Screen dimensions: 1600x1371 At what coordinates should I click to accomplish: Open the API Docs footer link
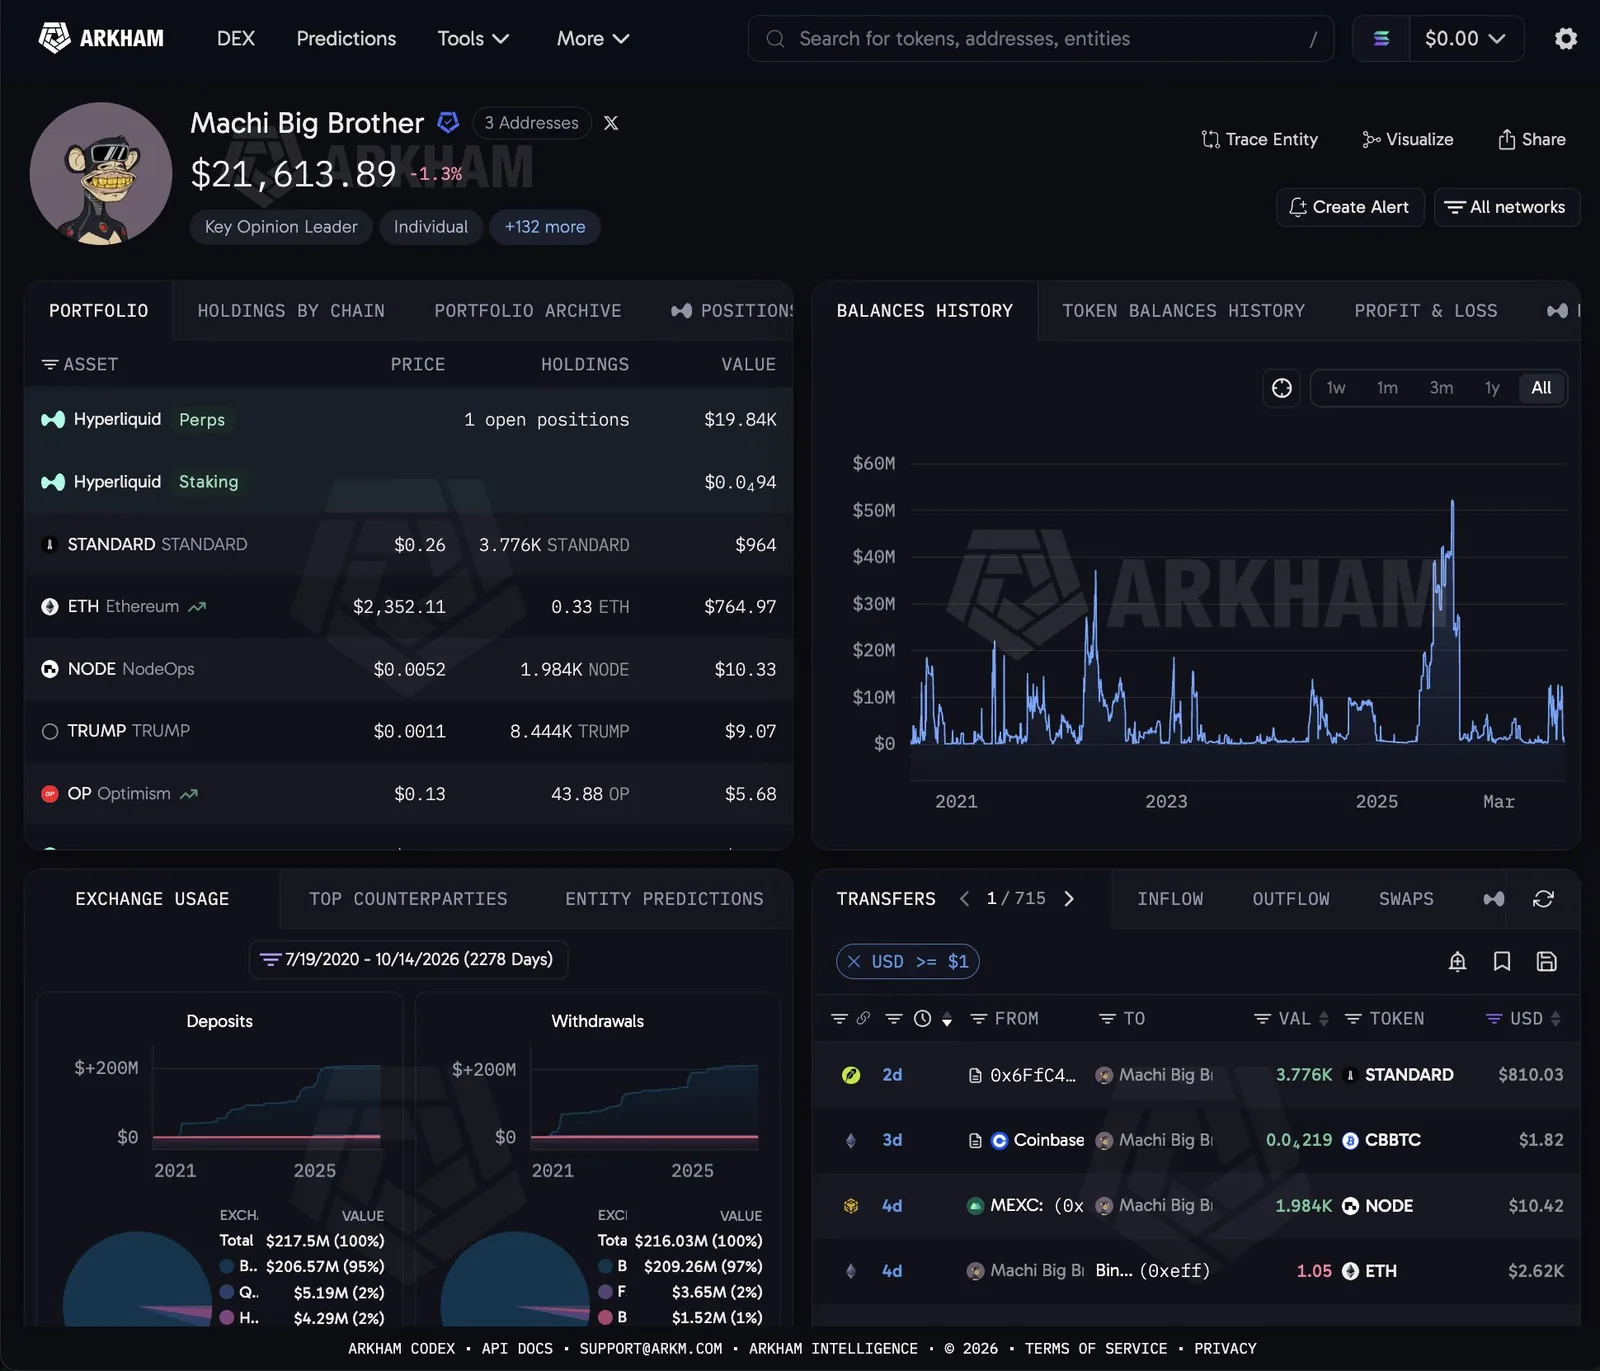coord(517,1348)
